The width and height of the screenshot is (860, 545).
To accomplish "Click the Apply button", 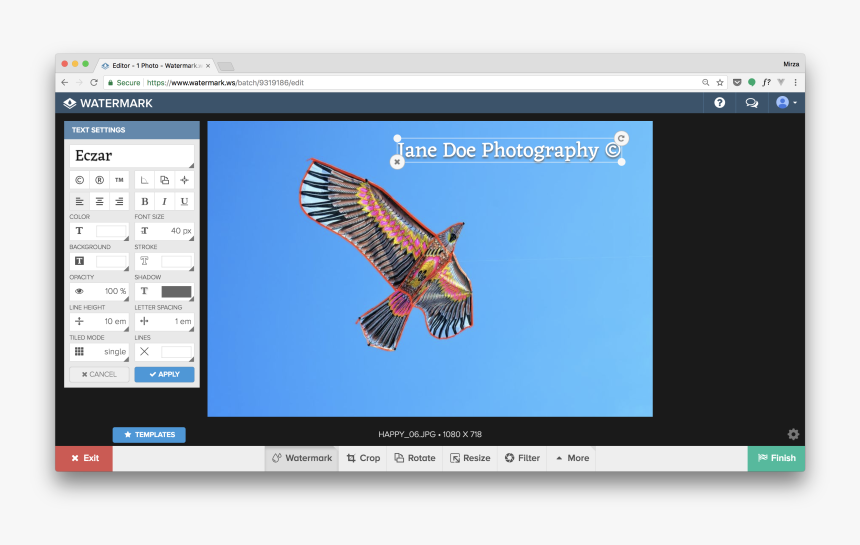I will tap(165, 374).
